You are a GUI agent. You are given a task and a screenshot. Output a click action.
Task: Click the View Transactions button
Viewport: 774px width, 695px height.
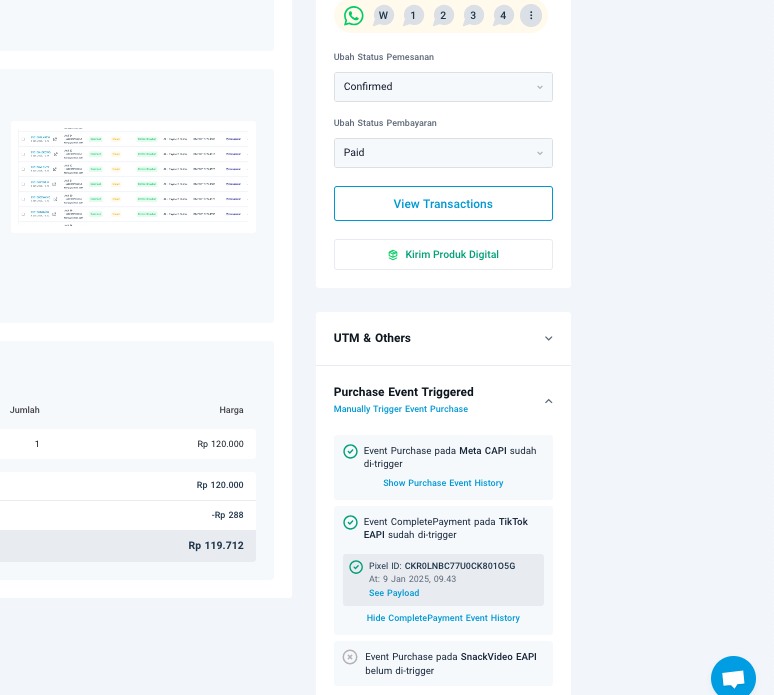point(443,203)
